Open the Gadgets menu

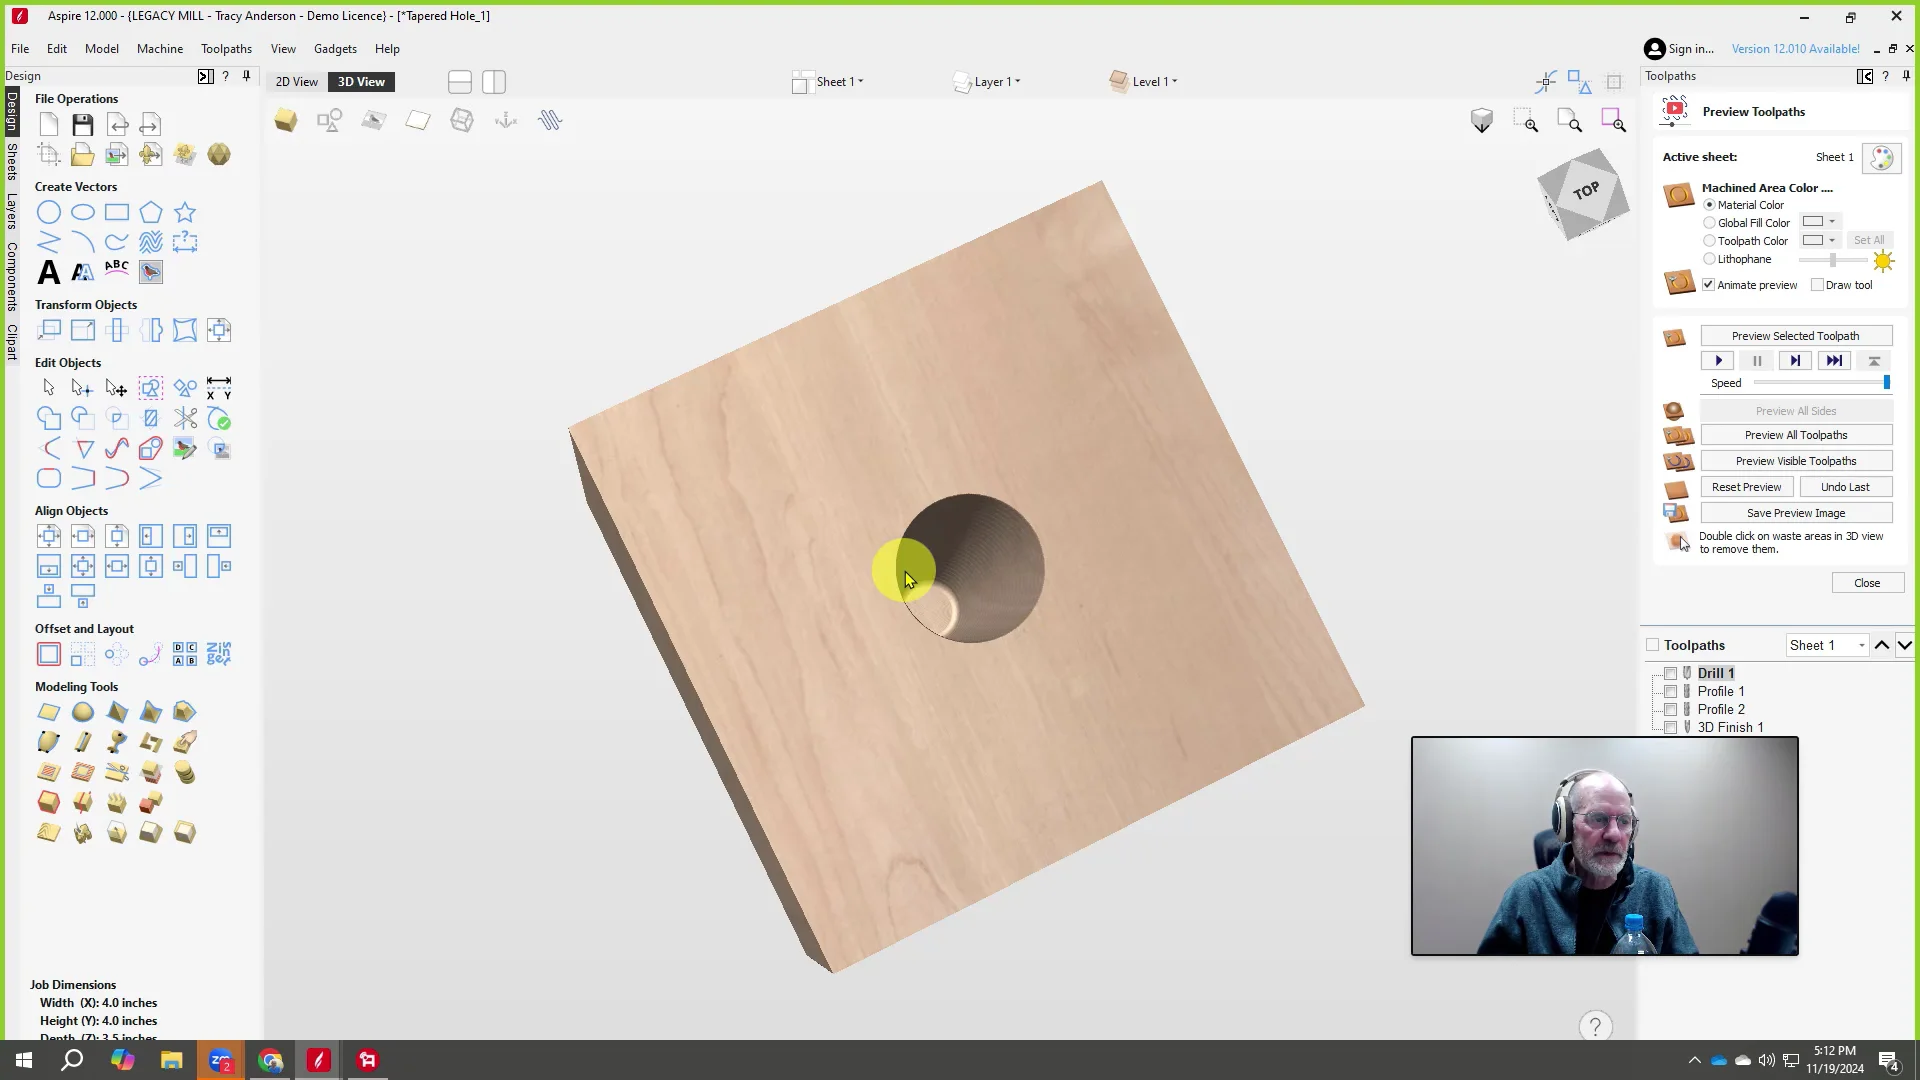click(x=335, y=48)
